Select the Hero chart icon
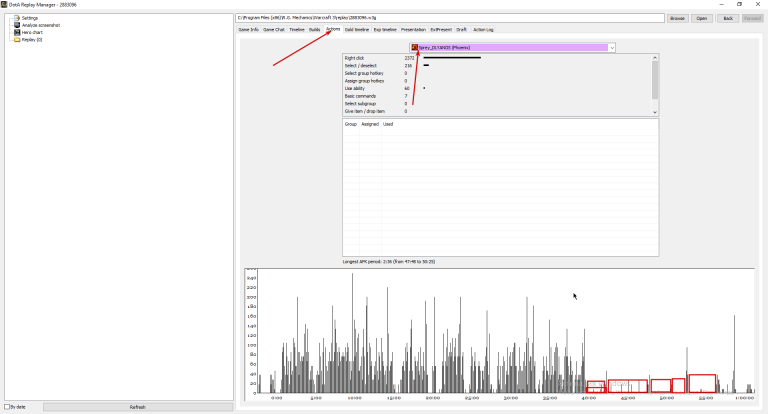This screenshot has height=414, width=768. (17, 32)
